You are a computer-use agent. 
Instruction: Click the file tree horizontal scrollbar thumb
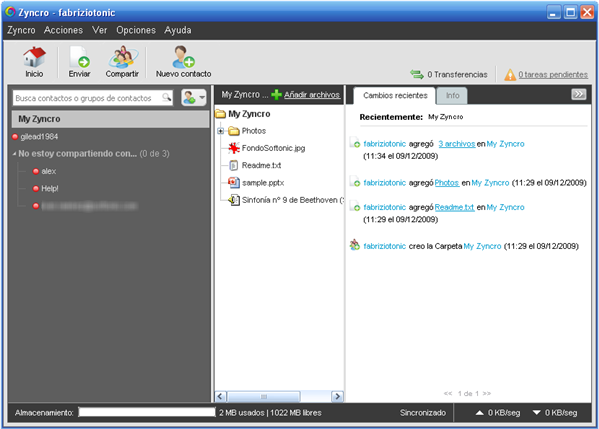[264, 397]
